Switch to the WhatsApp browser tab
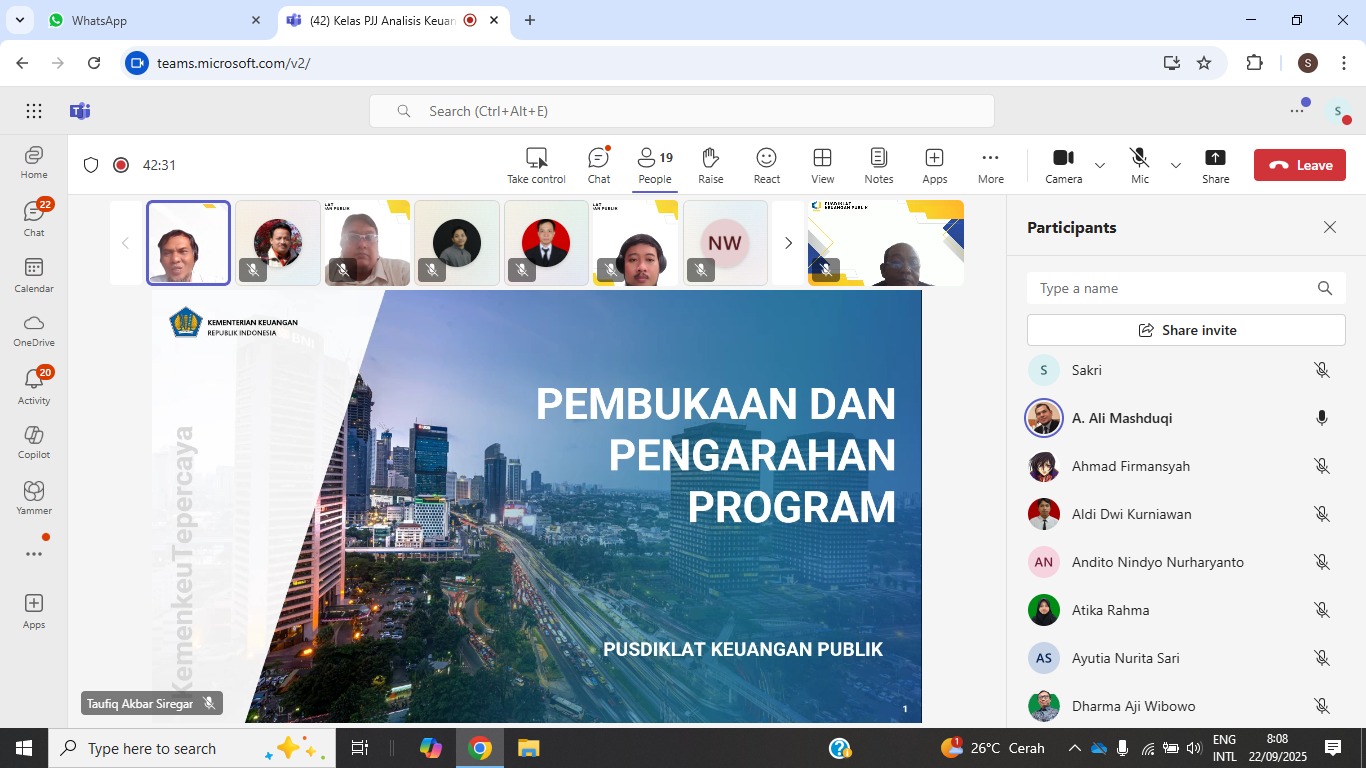The height and width of the screenshot is (768, 1366). (x=153, y=20)
